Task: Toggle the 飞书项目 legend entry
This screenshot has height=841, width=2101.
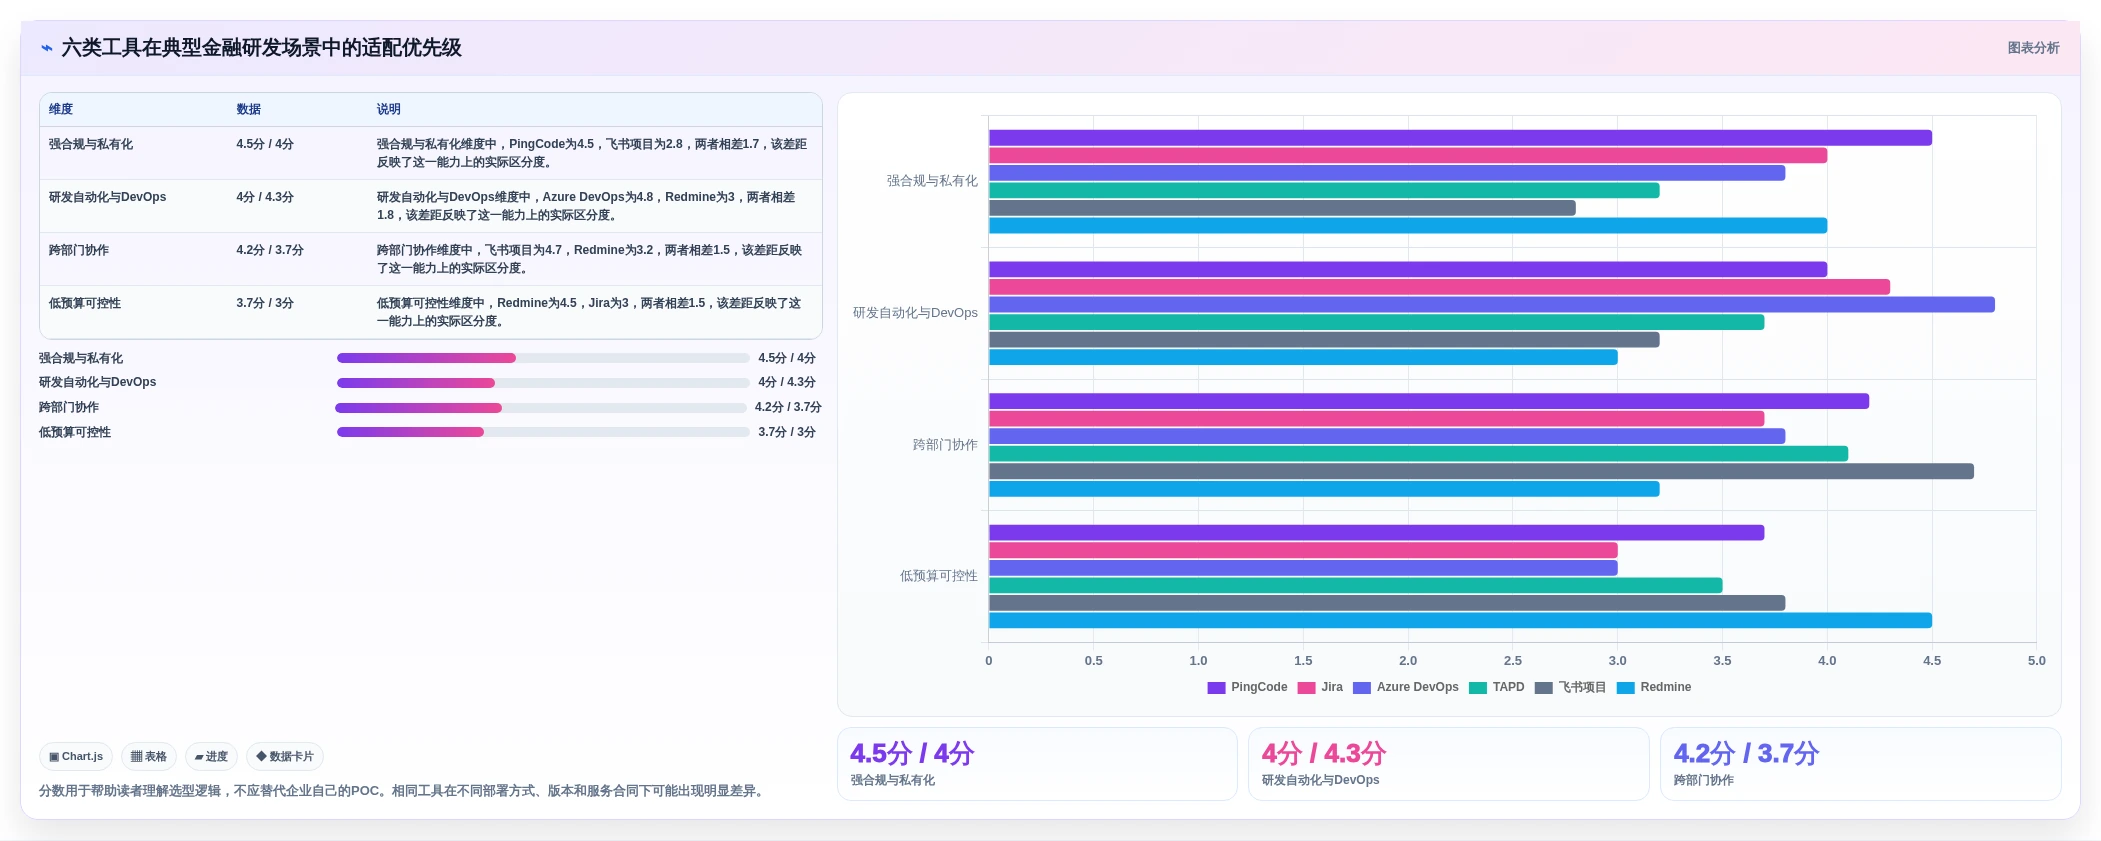Action: point(1570,687)
